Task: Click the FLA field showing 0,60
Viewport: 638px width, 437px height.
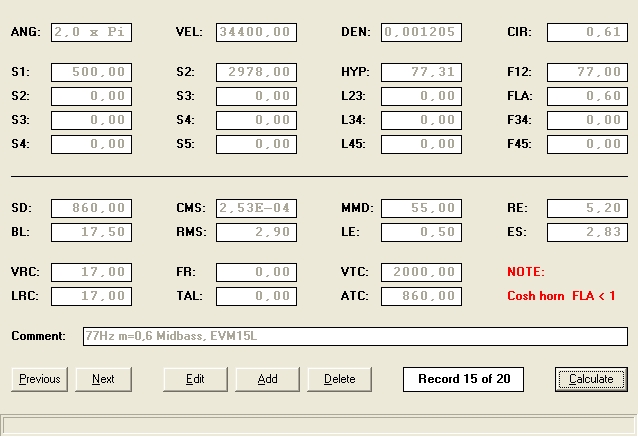Action: [587, 96]
